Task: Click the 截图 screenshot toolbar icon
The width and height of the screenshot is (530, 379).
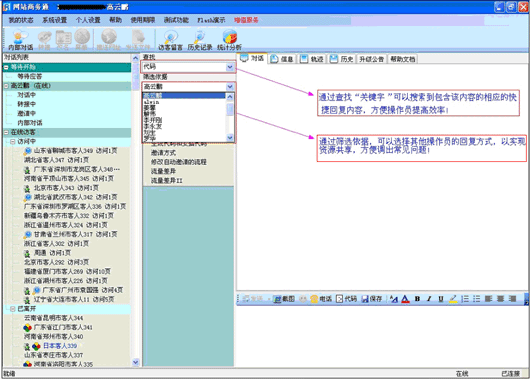Action: point(284,299)
